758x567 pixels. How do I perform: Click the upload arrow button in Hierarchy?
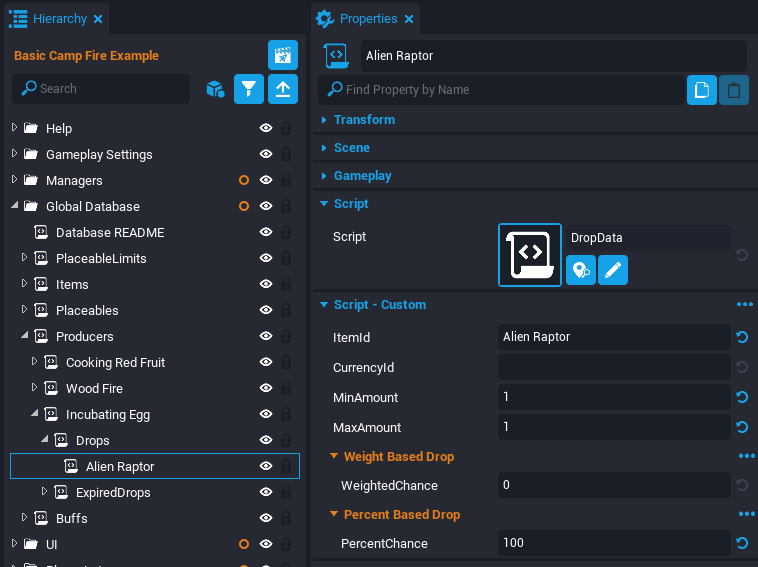click(x=283, y=89)
